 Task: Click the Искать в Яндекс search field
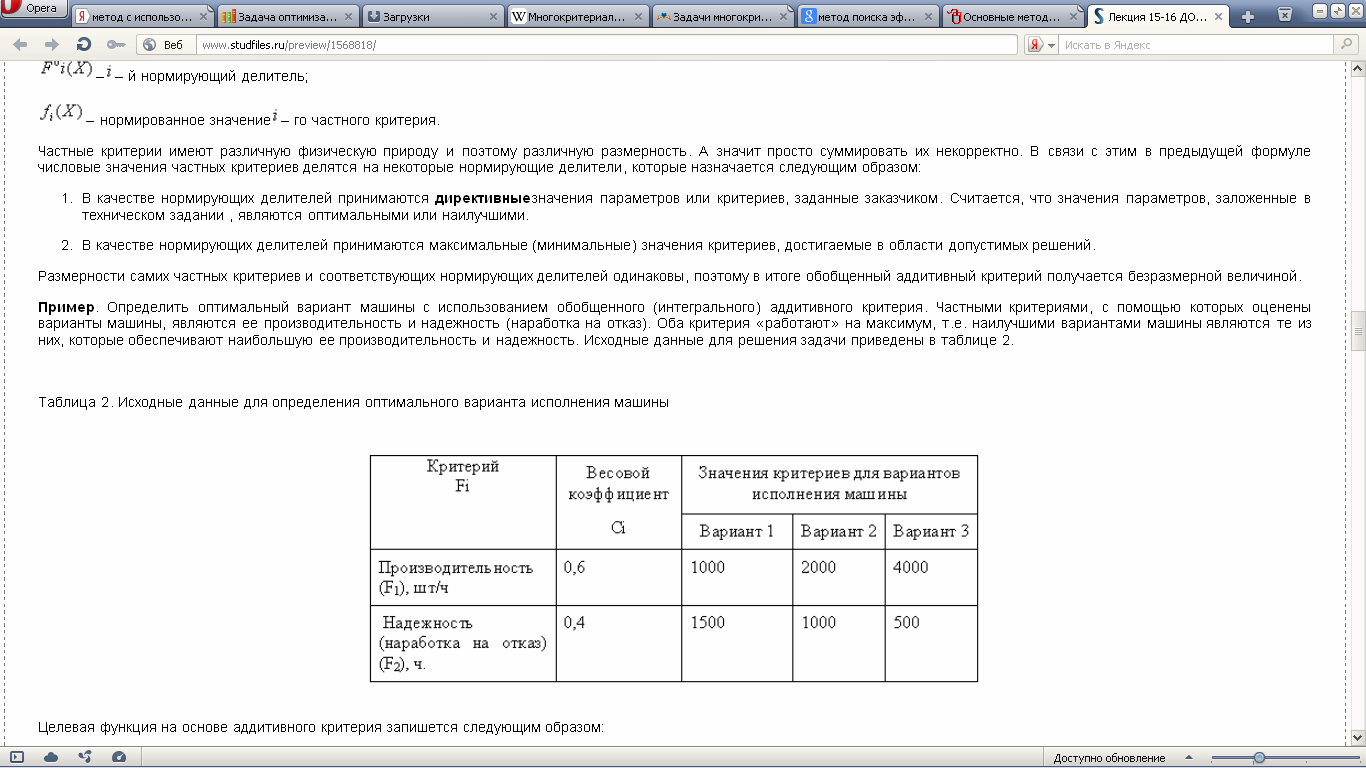(x=1198, y=45)
